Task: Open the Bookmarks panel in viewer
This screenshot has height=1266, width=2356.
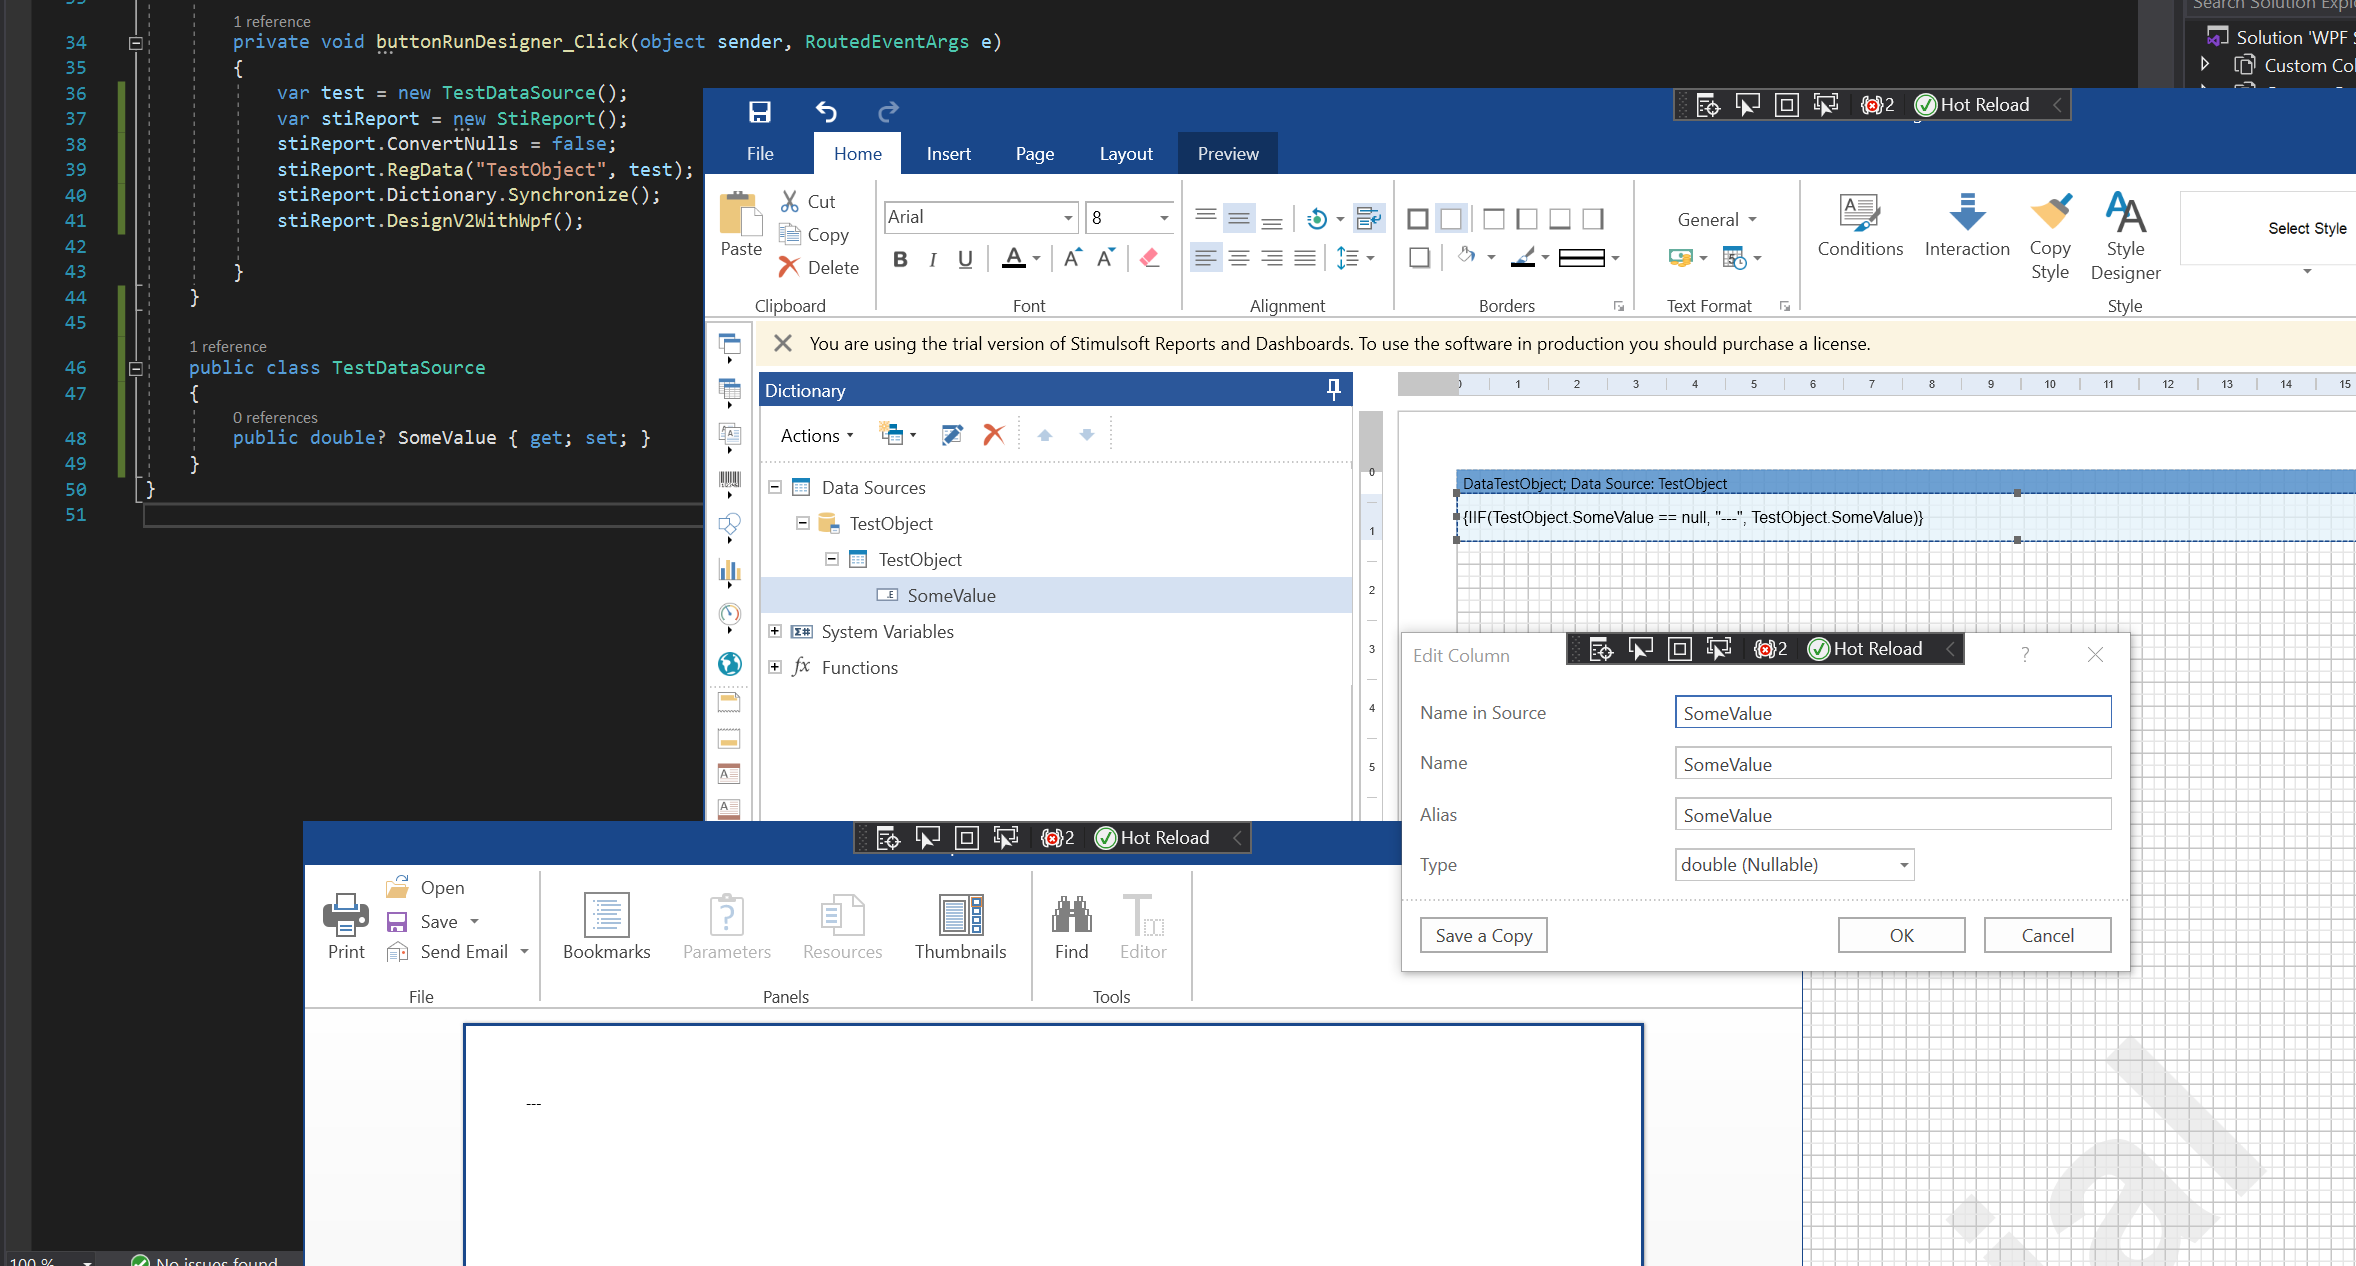Action: coord(606,926)
